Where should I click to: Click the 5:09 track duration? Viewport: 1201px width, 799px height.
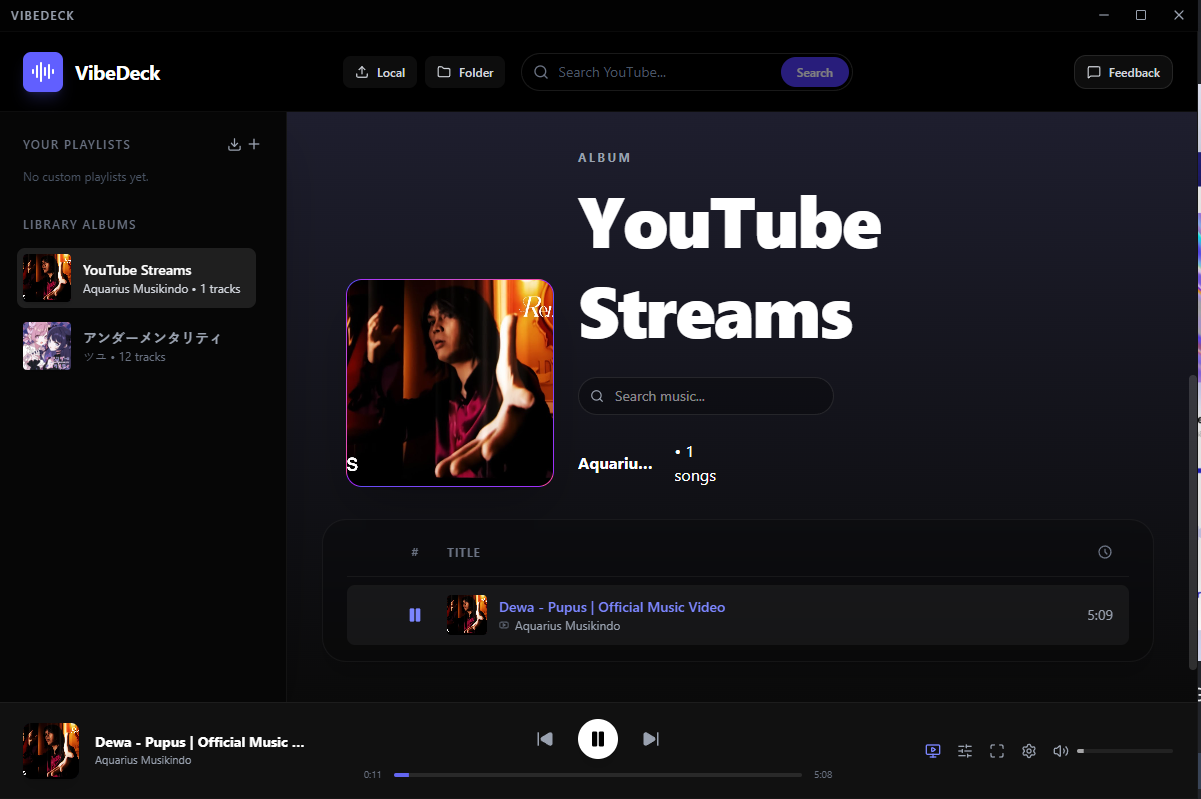1100,615
